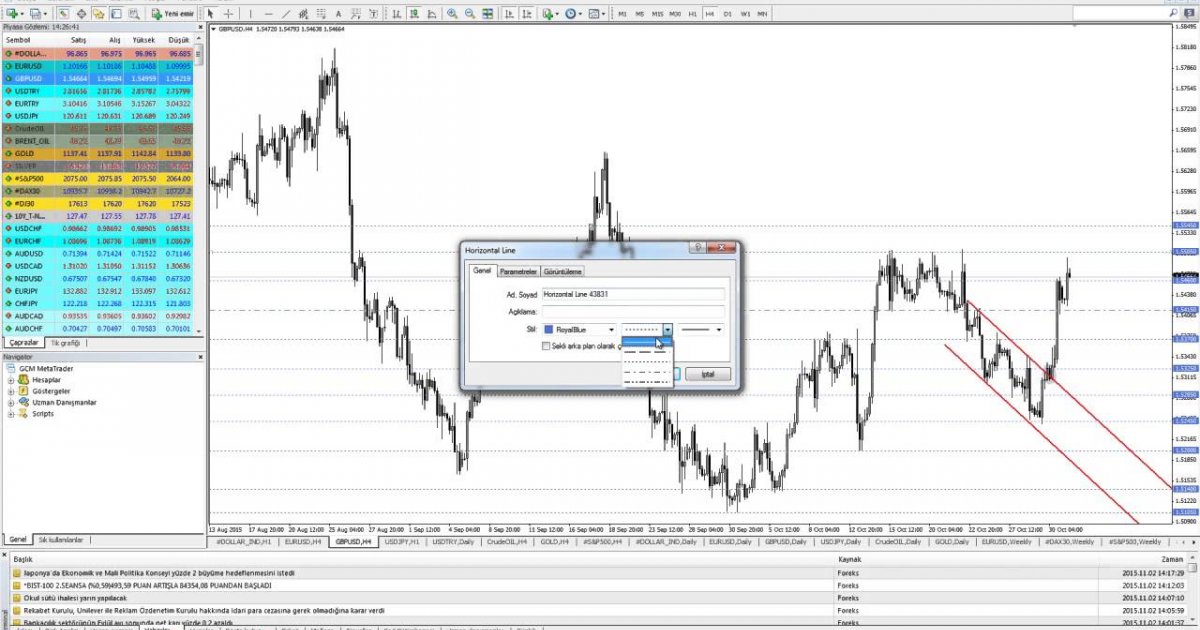Viewport: 1200px width, 630px height.
Task: Choose the dotted line style option
Action: 648,361
